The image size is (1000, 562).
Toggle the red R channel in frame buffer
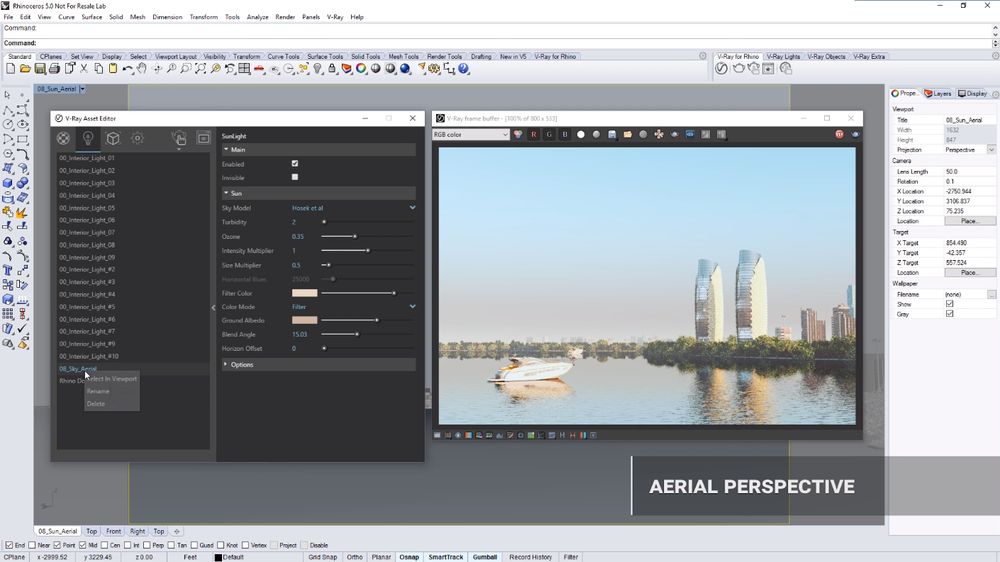coord(533,135)
